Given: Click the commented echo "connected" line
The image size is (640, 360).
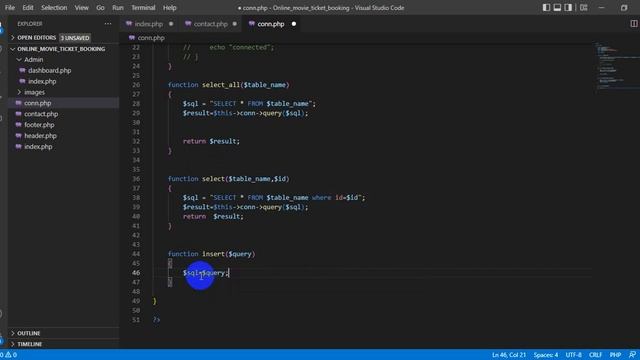Looking at the screenshot, I should click(229, 47).
